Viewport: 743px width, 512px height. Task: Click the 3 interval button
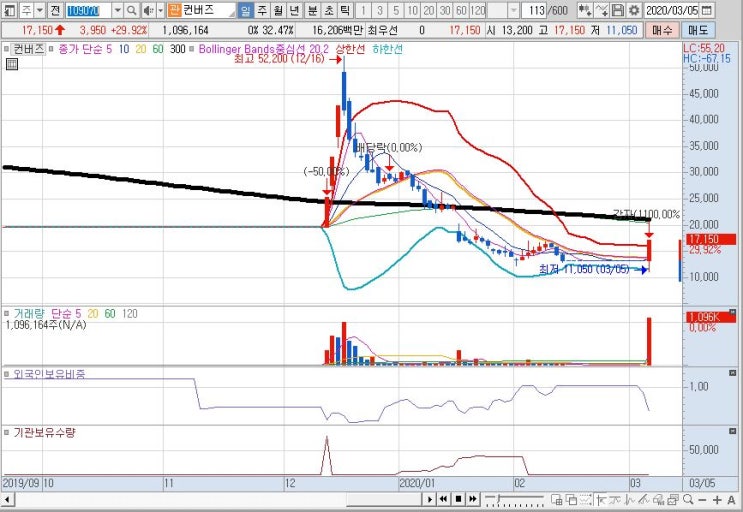pyautogui.click(x=380, y=10)
